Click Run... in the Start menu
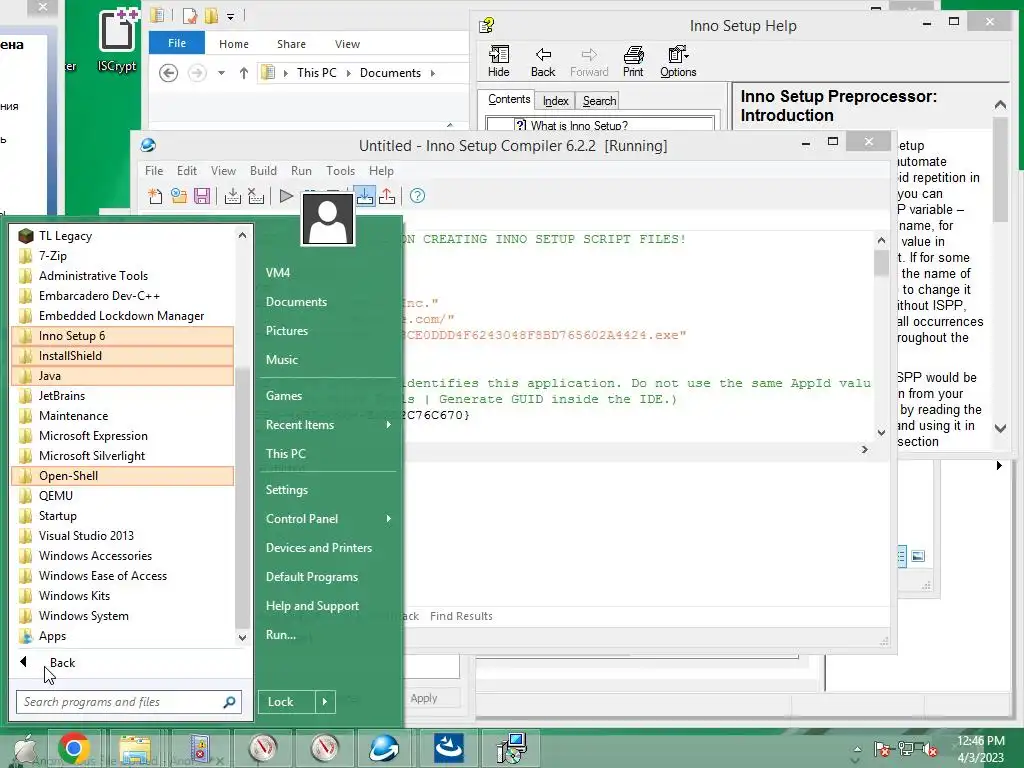1024x768 pixels. click(281, 635)
